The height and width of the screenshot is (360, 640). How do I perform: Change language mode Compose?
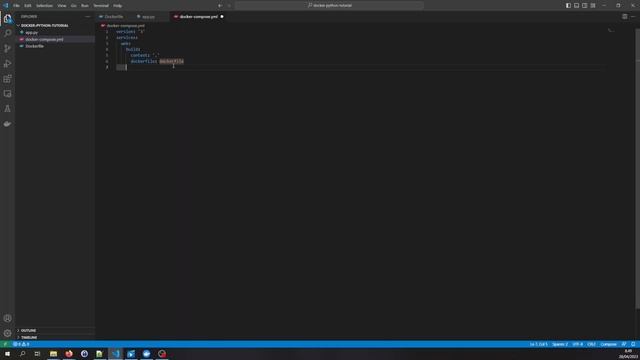coord(608,344)
